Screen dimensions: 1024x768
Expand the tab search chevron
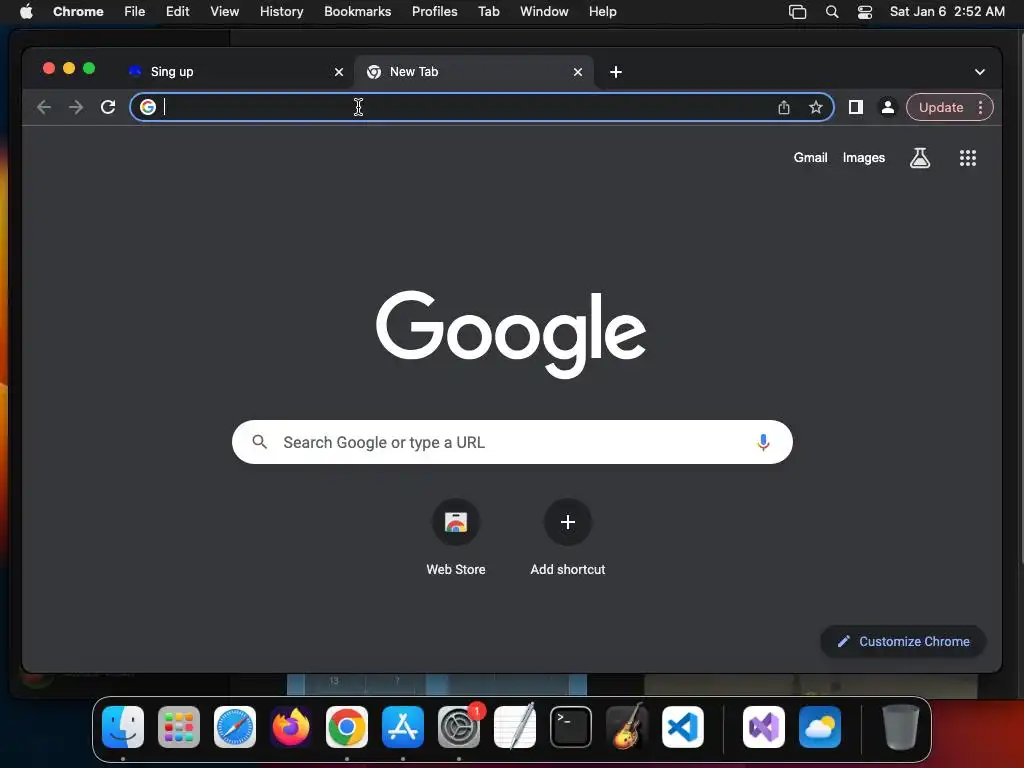coord(980,72)
